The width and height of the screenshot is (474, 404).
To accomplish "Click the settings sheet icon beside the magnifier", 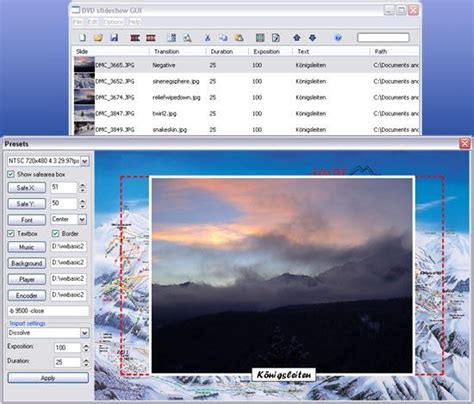I will [x=172, y=38].
